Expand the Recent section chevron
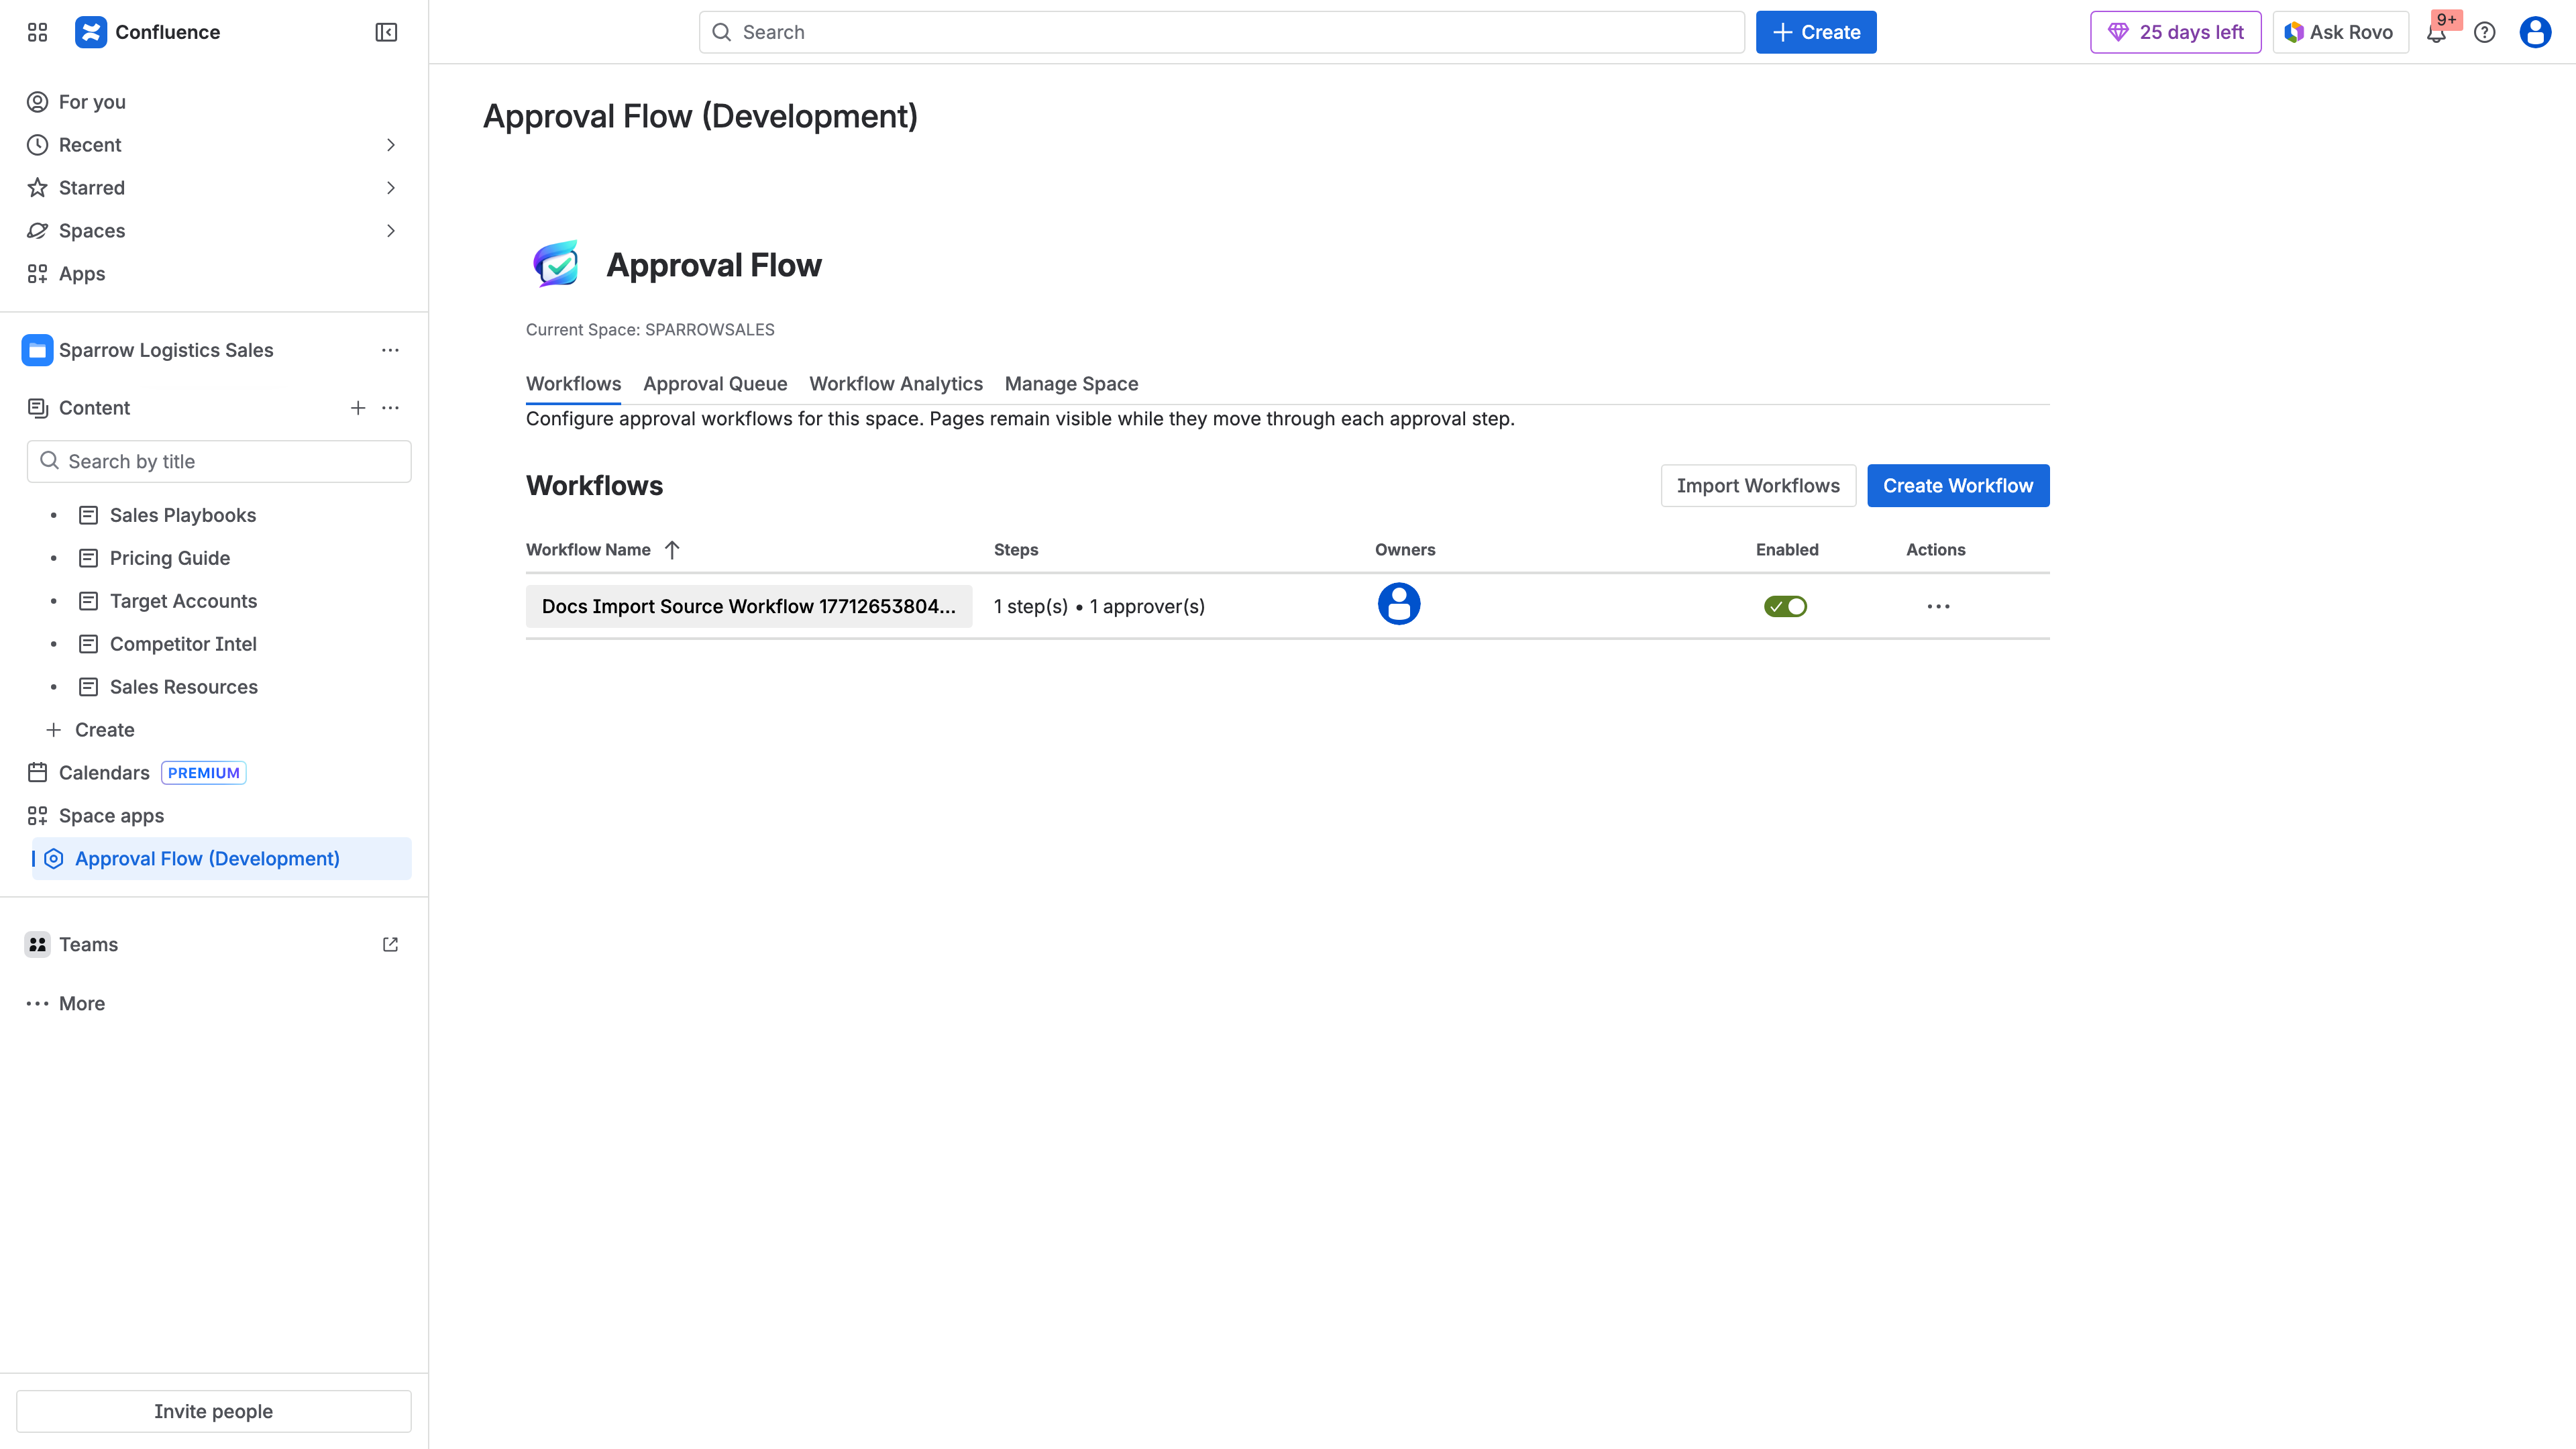 (391, 145)
